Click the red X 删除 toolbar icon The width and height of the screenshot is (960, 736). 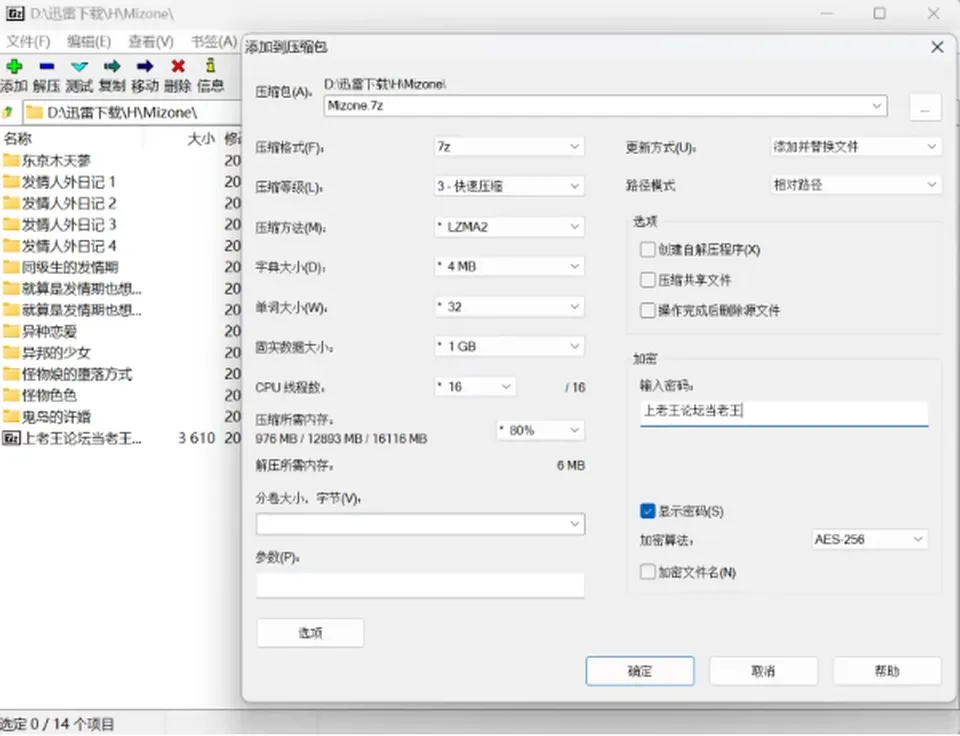point(178,66)
